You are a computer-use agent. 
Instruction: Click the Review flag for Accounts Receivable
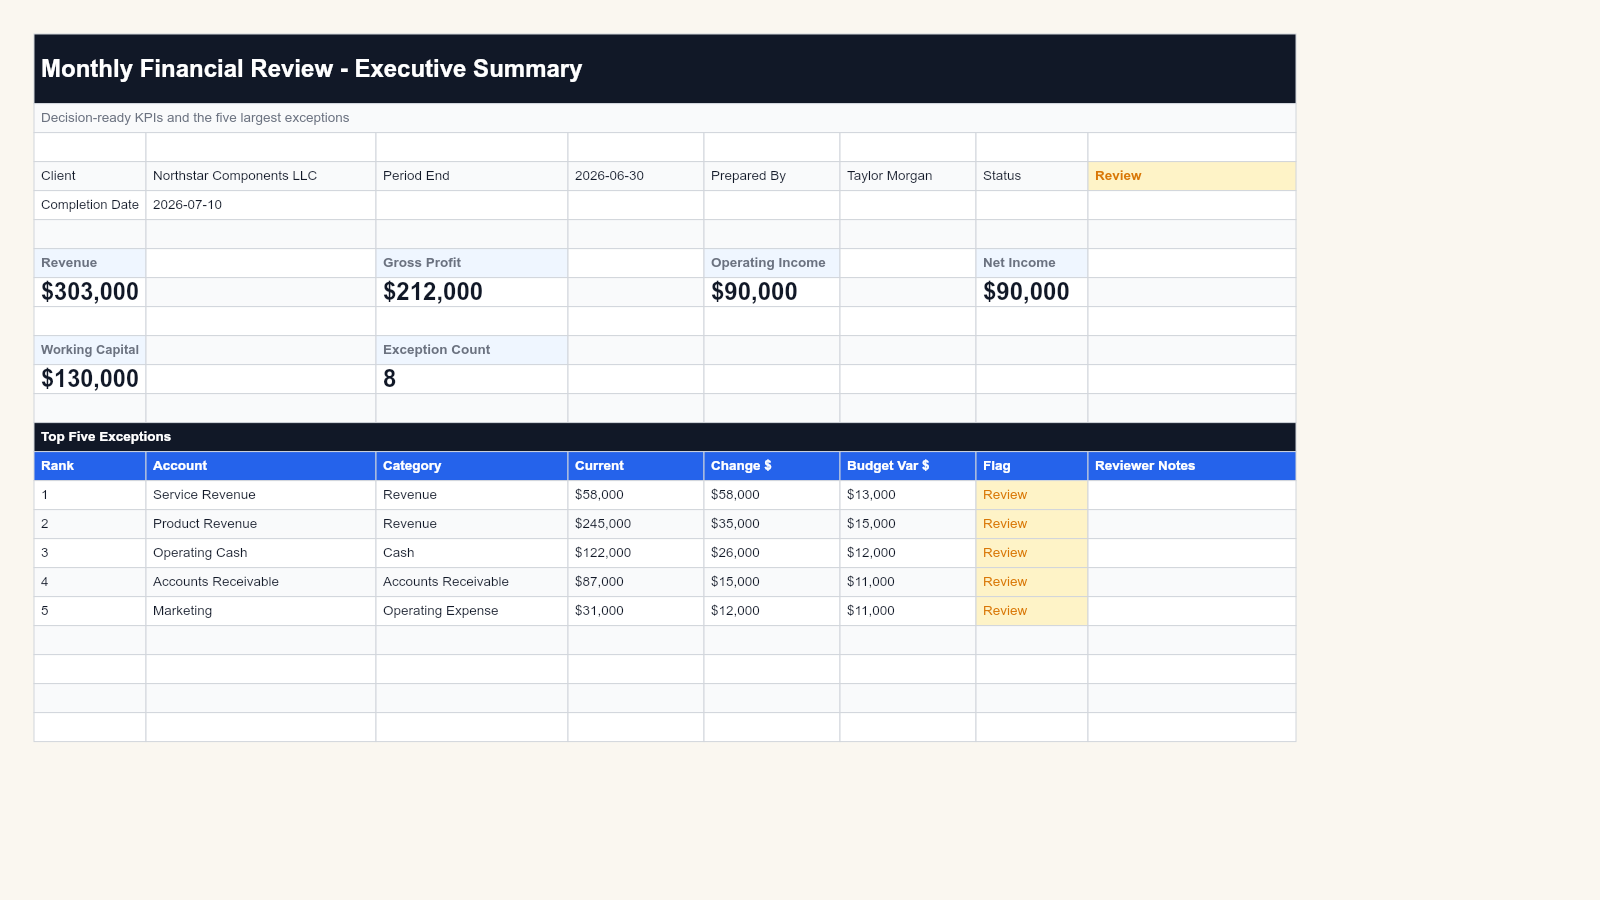pyautogui.click(x=1032, y=582)
